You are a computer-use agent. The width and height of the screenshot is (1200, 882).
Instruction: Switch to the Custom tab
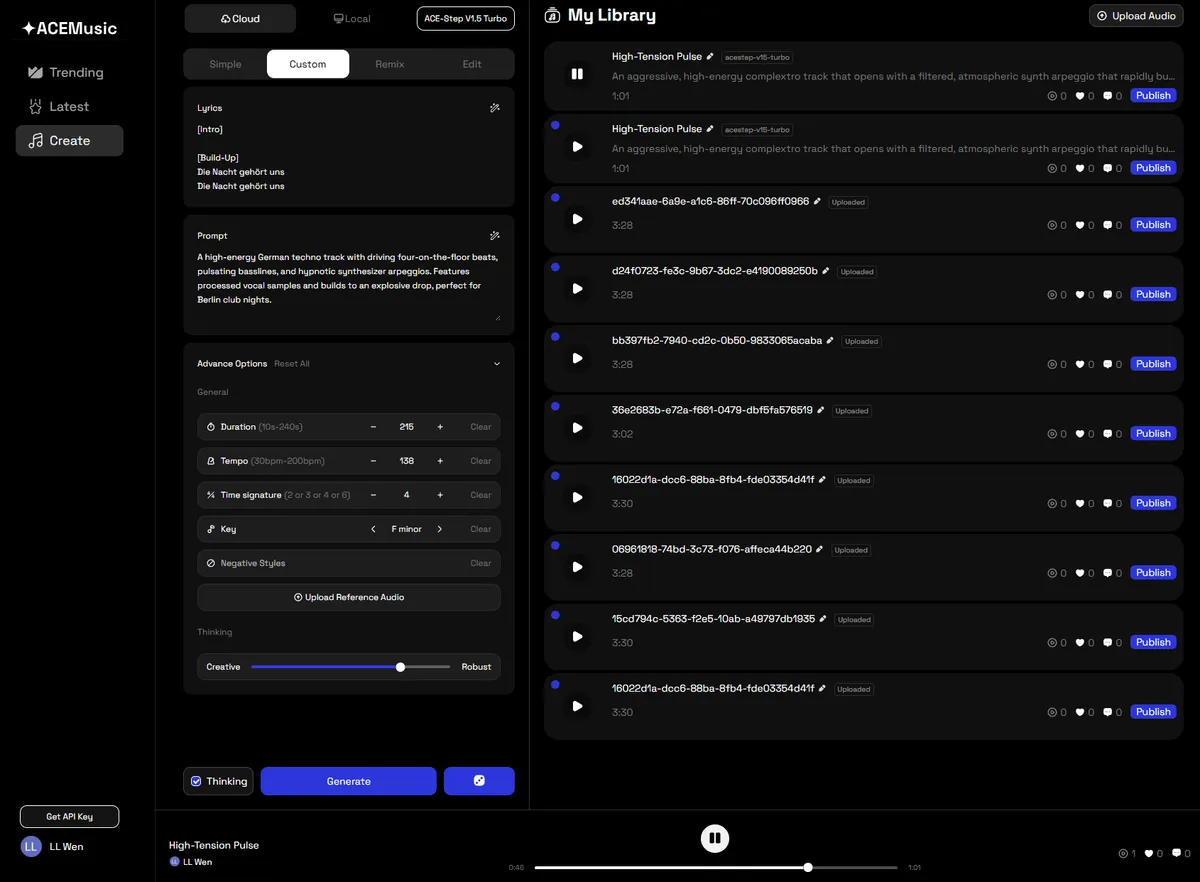click(308, 64)
